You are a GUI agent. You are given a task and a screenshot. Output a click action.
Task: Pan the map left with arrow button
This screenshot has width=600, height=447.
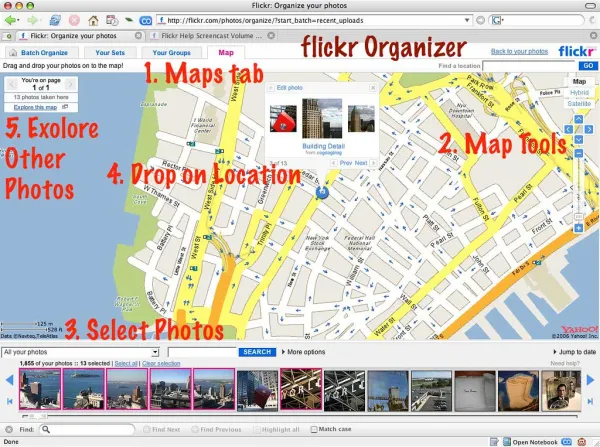[x=569, y=129]
